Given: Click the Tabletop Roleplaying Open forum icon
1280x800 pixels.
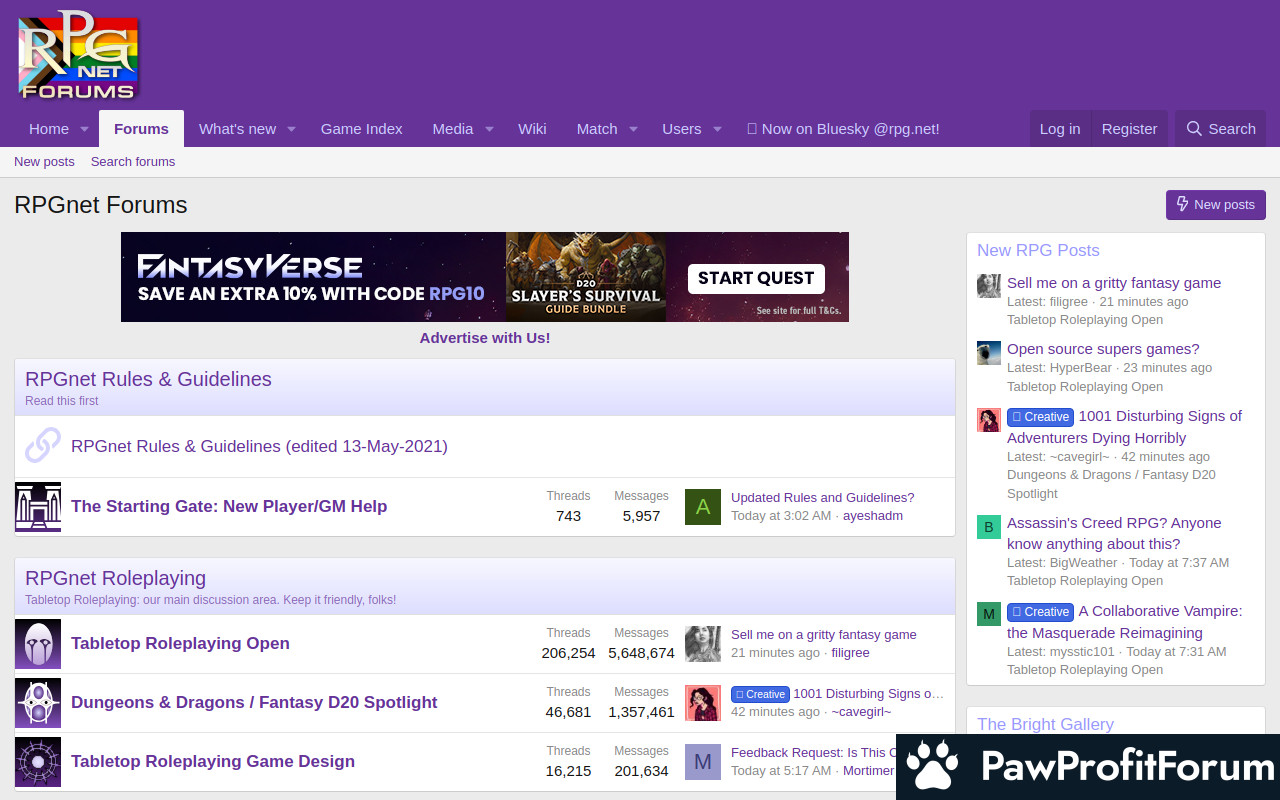Looking at the screenshot, I should tap(38, 644).
